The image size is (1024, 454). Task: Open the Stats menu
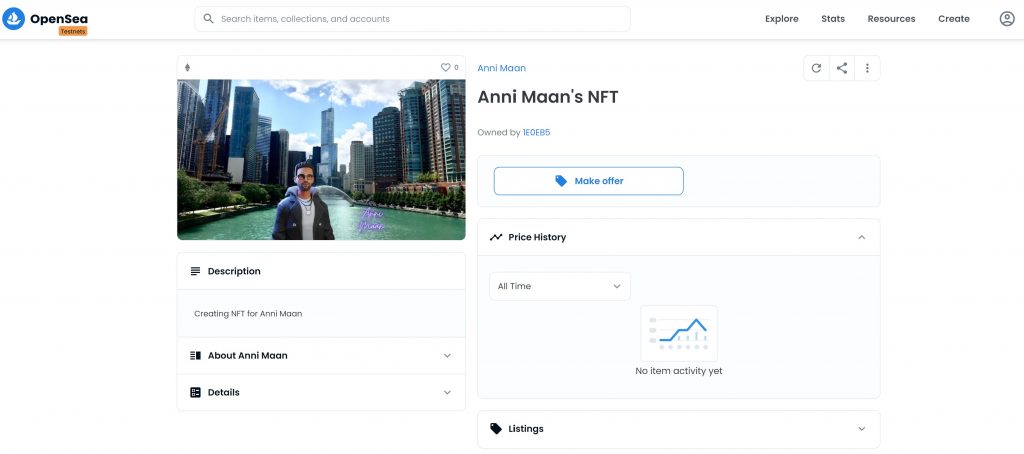(833, 19)
